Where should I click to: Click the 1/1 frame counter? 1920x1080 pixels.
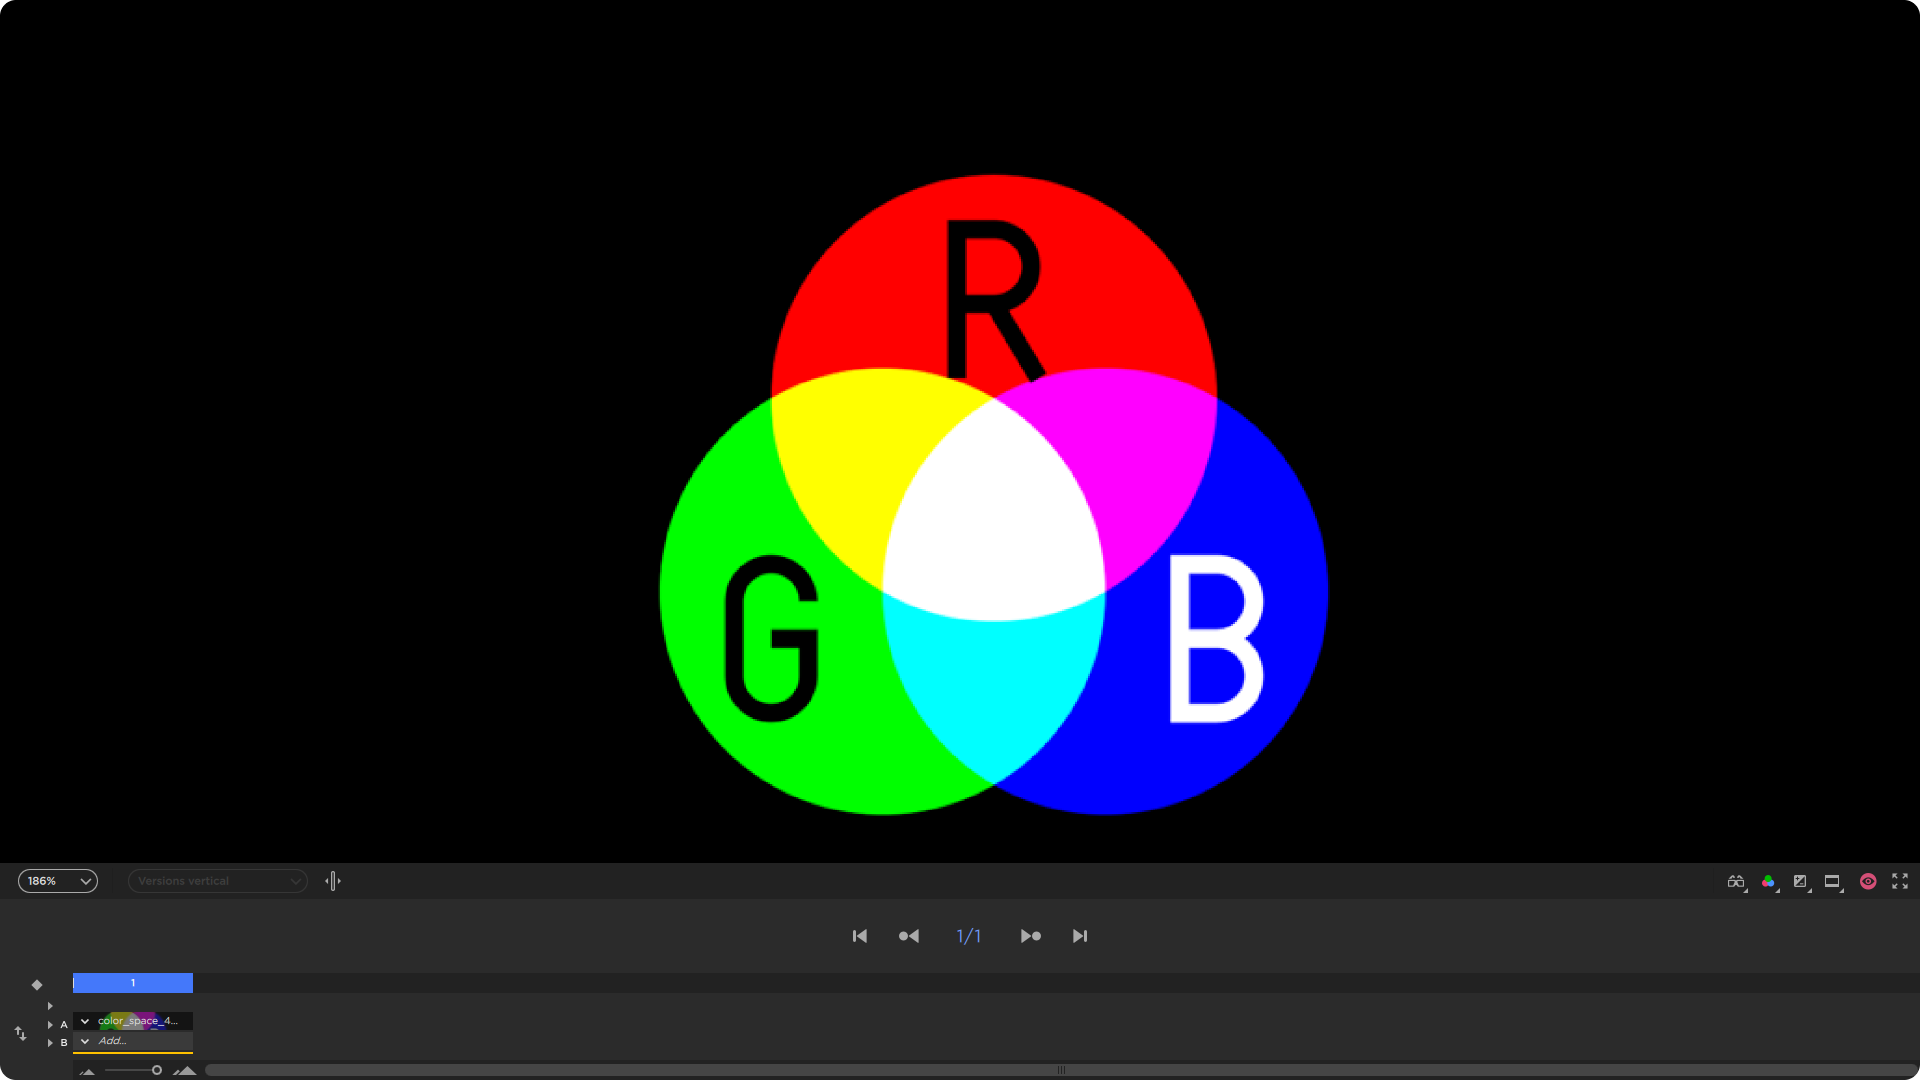point(969,936)
